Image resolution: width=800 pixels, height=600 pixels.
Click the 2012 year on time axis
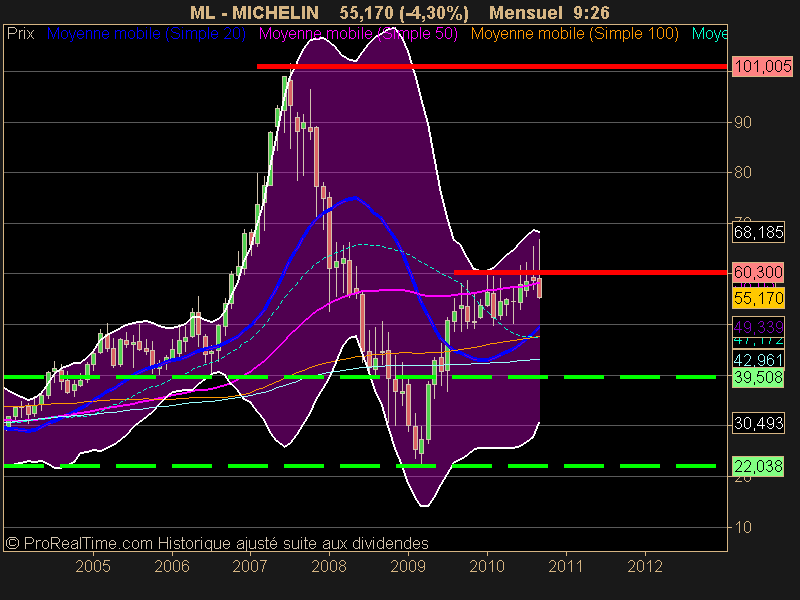pyautogui.click(x=645, y=566)
